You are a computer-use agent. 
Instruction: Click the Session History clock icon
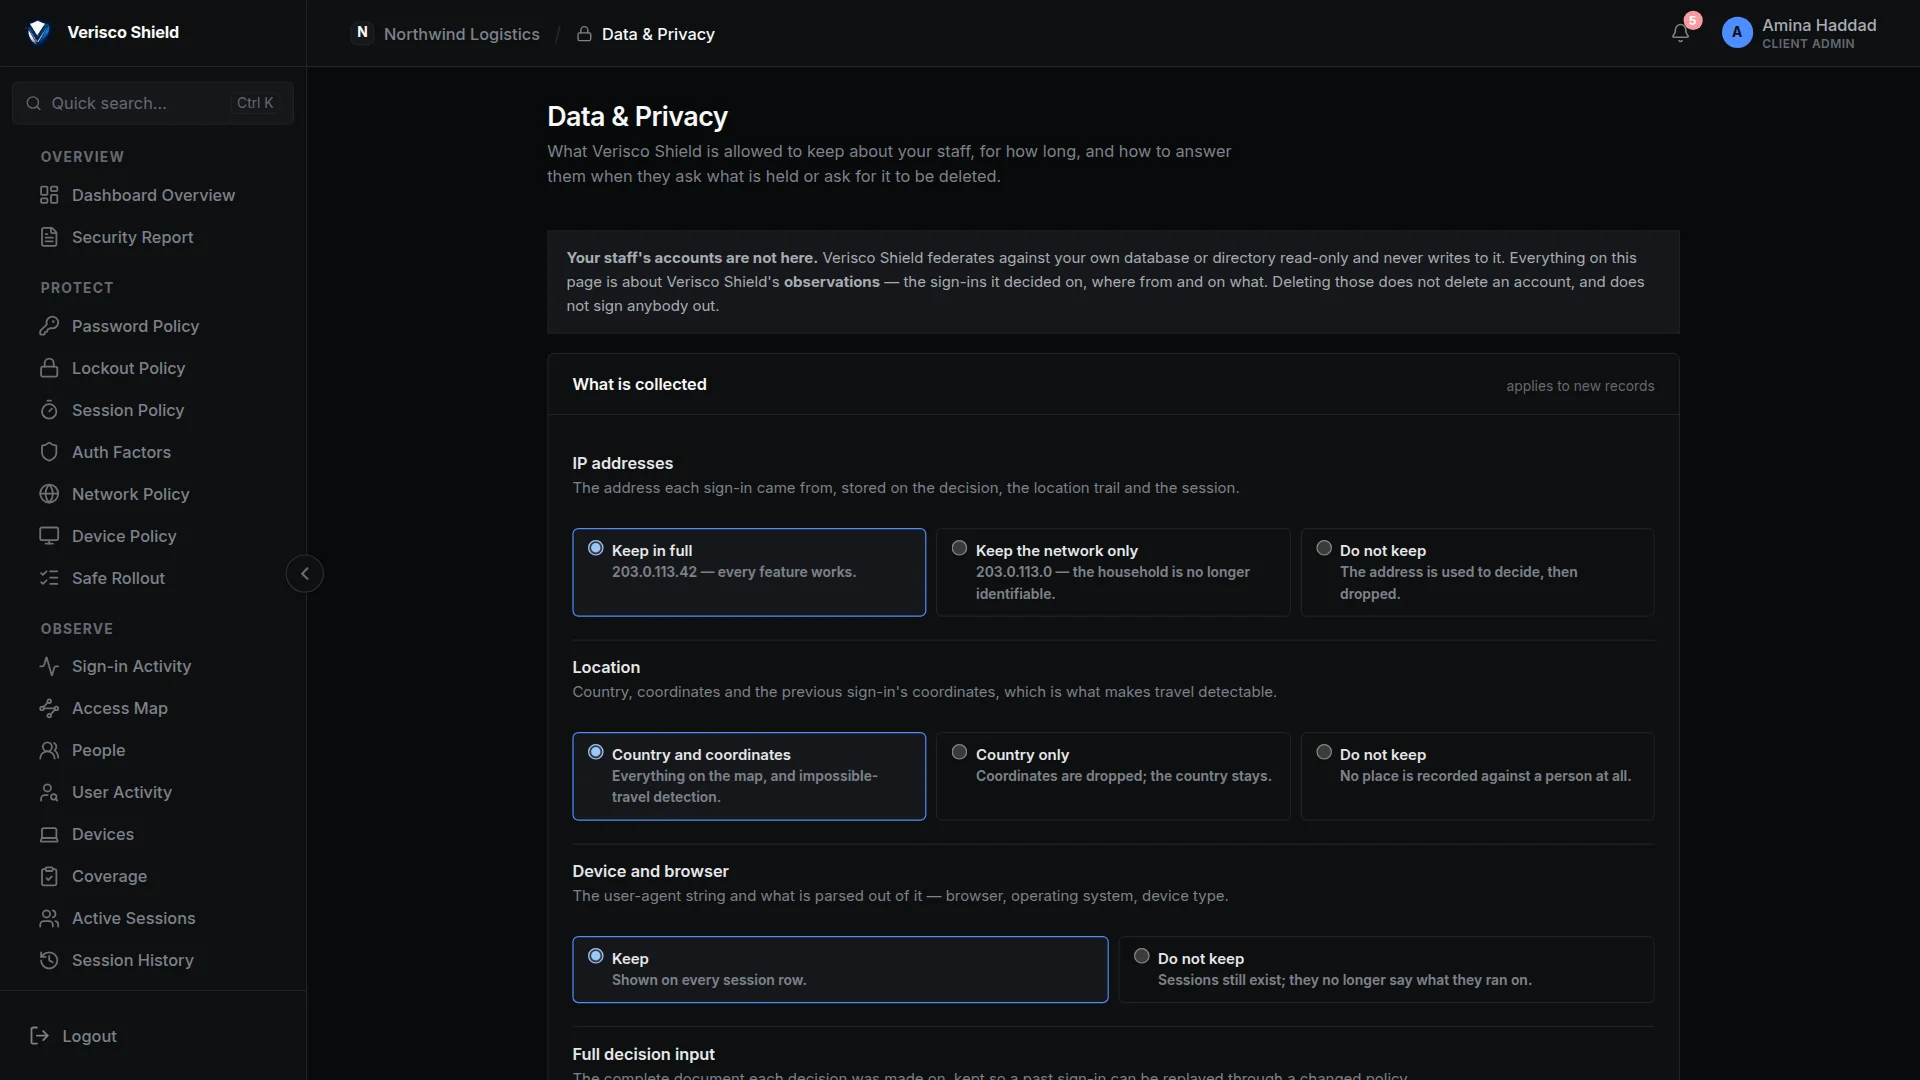point(49,960)
